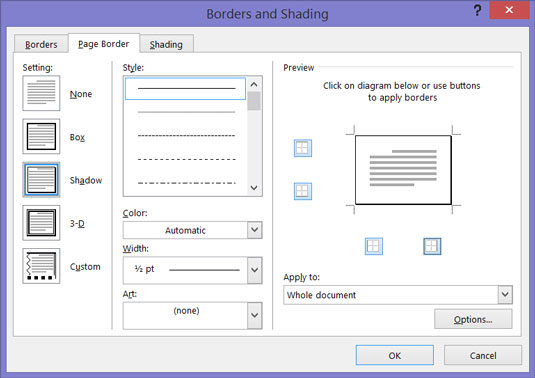Toggle the bottom border button in preview
Screen dimensions: 535x378
(x=303, y=191)
